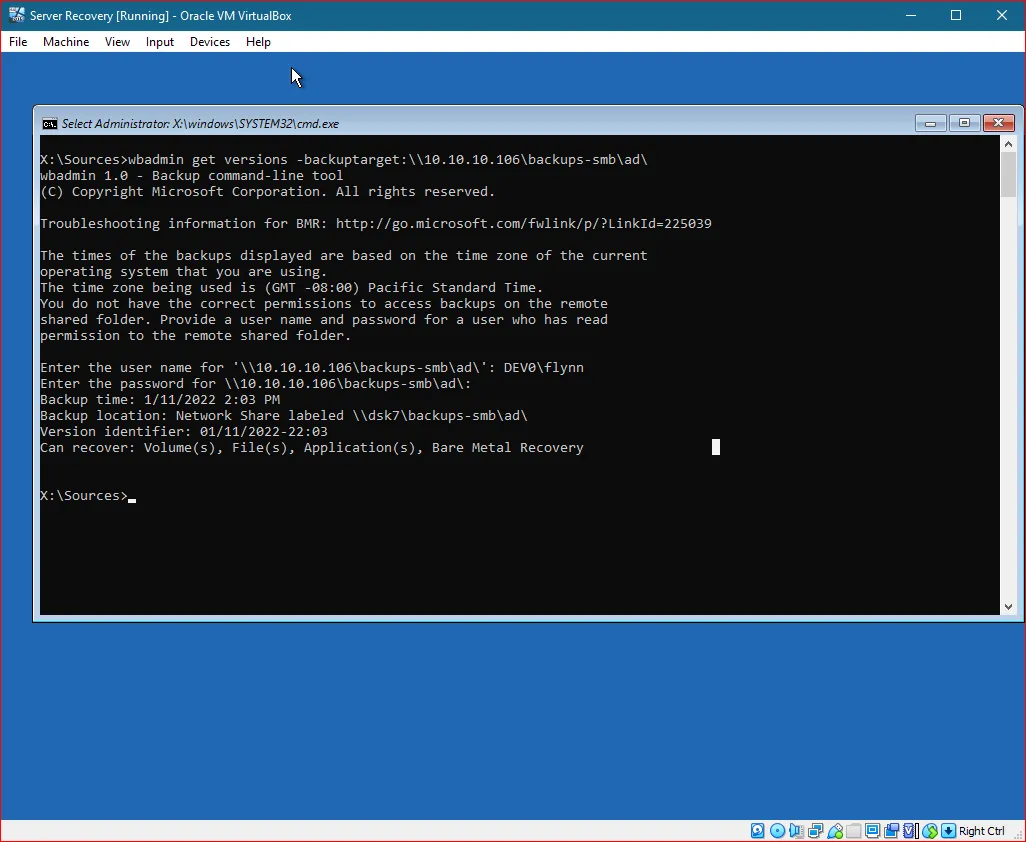1026x842 pixels.
Task: Click the network adapters status icon
Action: tap(815, 830)
